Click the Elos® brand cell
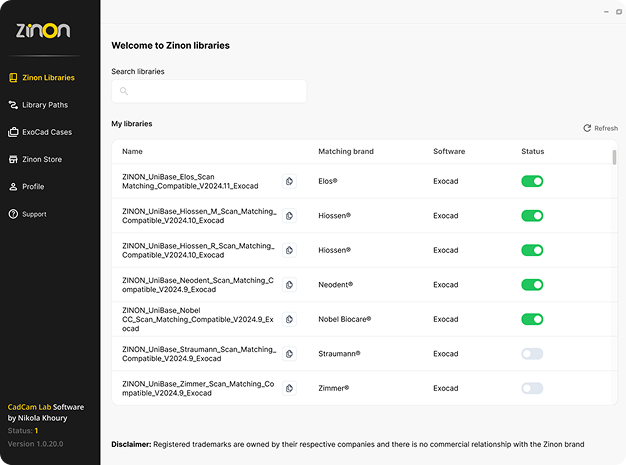The height and width of the screenshot is (465, 626). 328,181
